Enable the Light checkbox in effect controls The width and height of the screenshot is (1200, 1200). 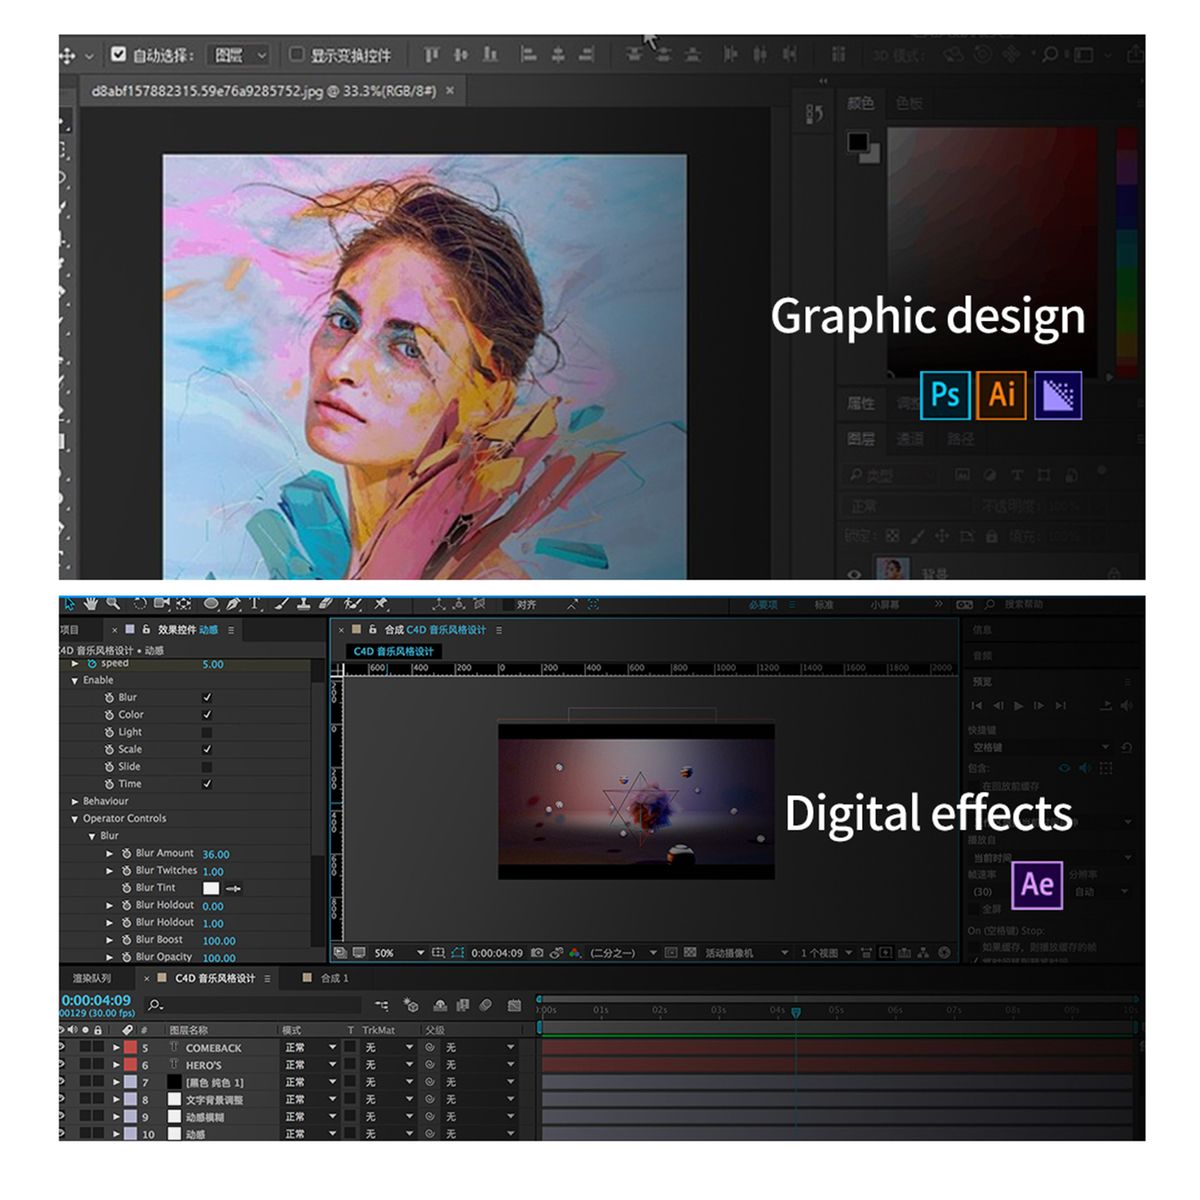click(x=207, y=732)
